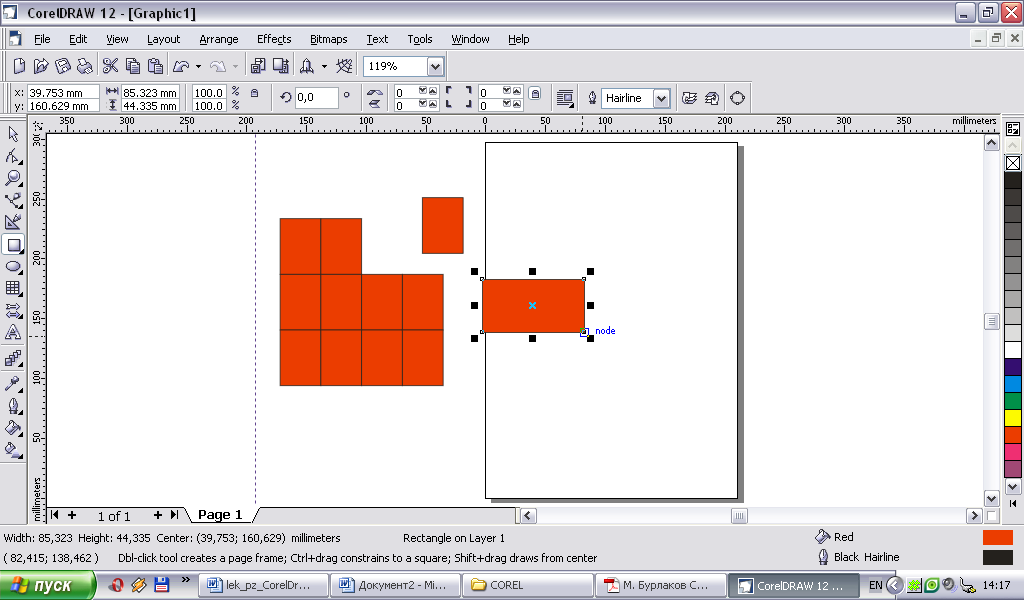Activate the Zoom magnifier tool
The height and width of the screenshot is (600, 1024).
click(13, 178)
